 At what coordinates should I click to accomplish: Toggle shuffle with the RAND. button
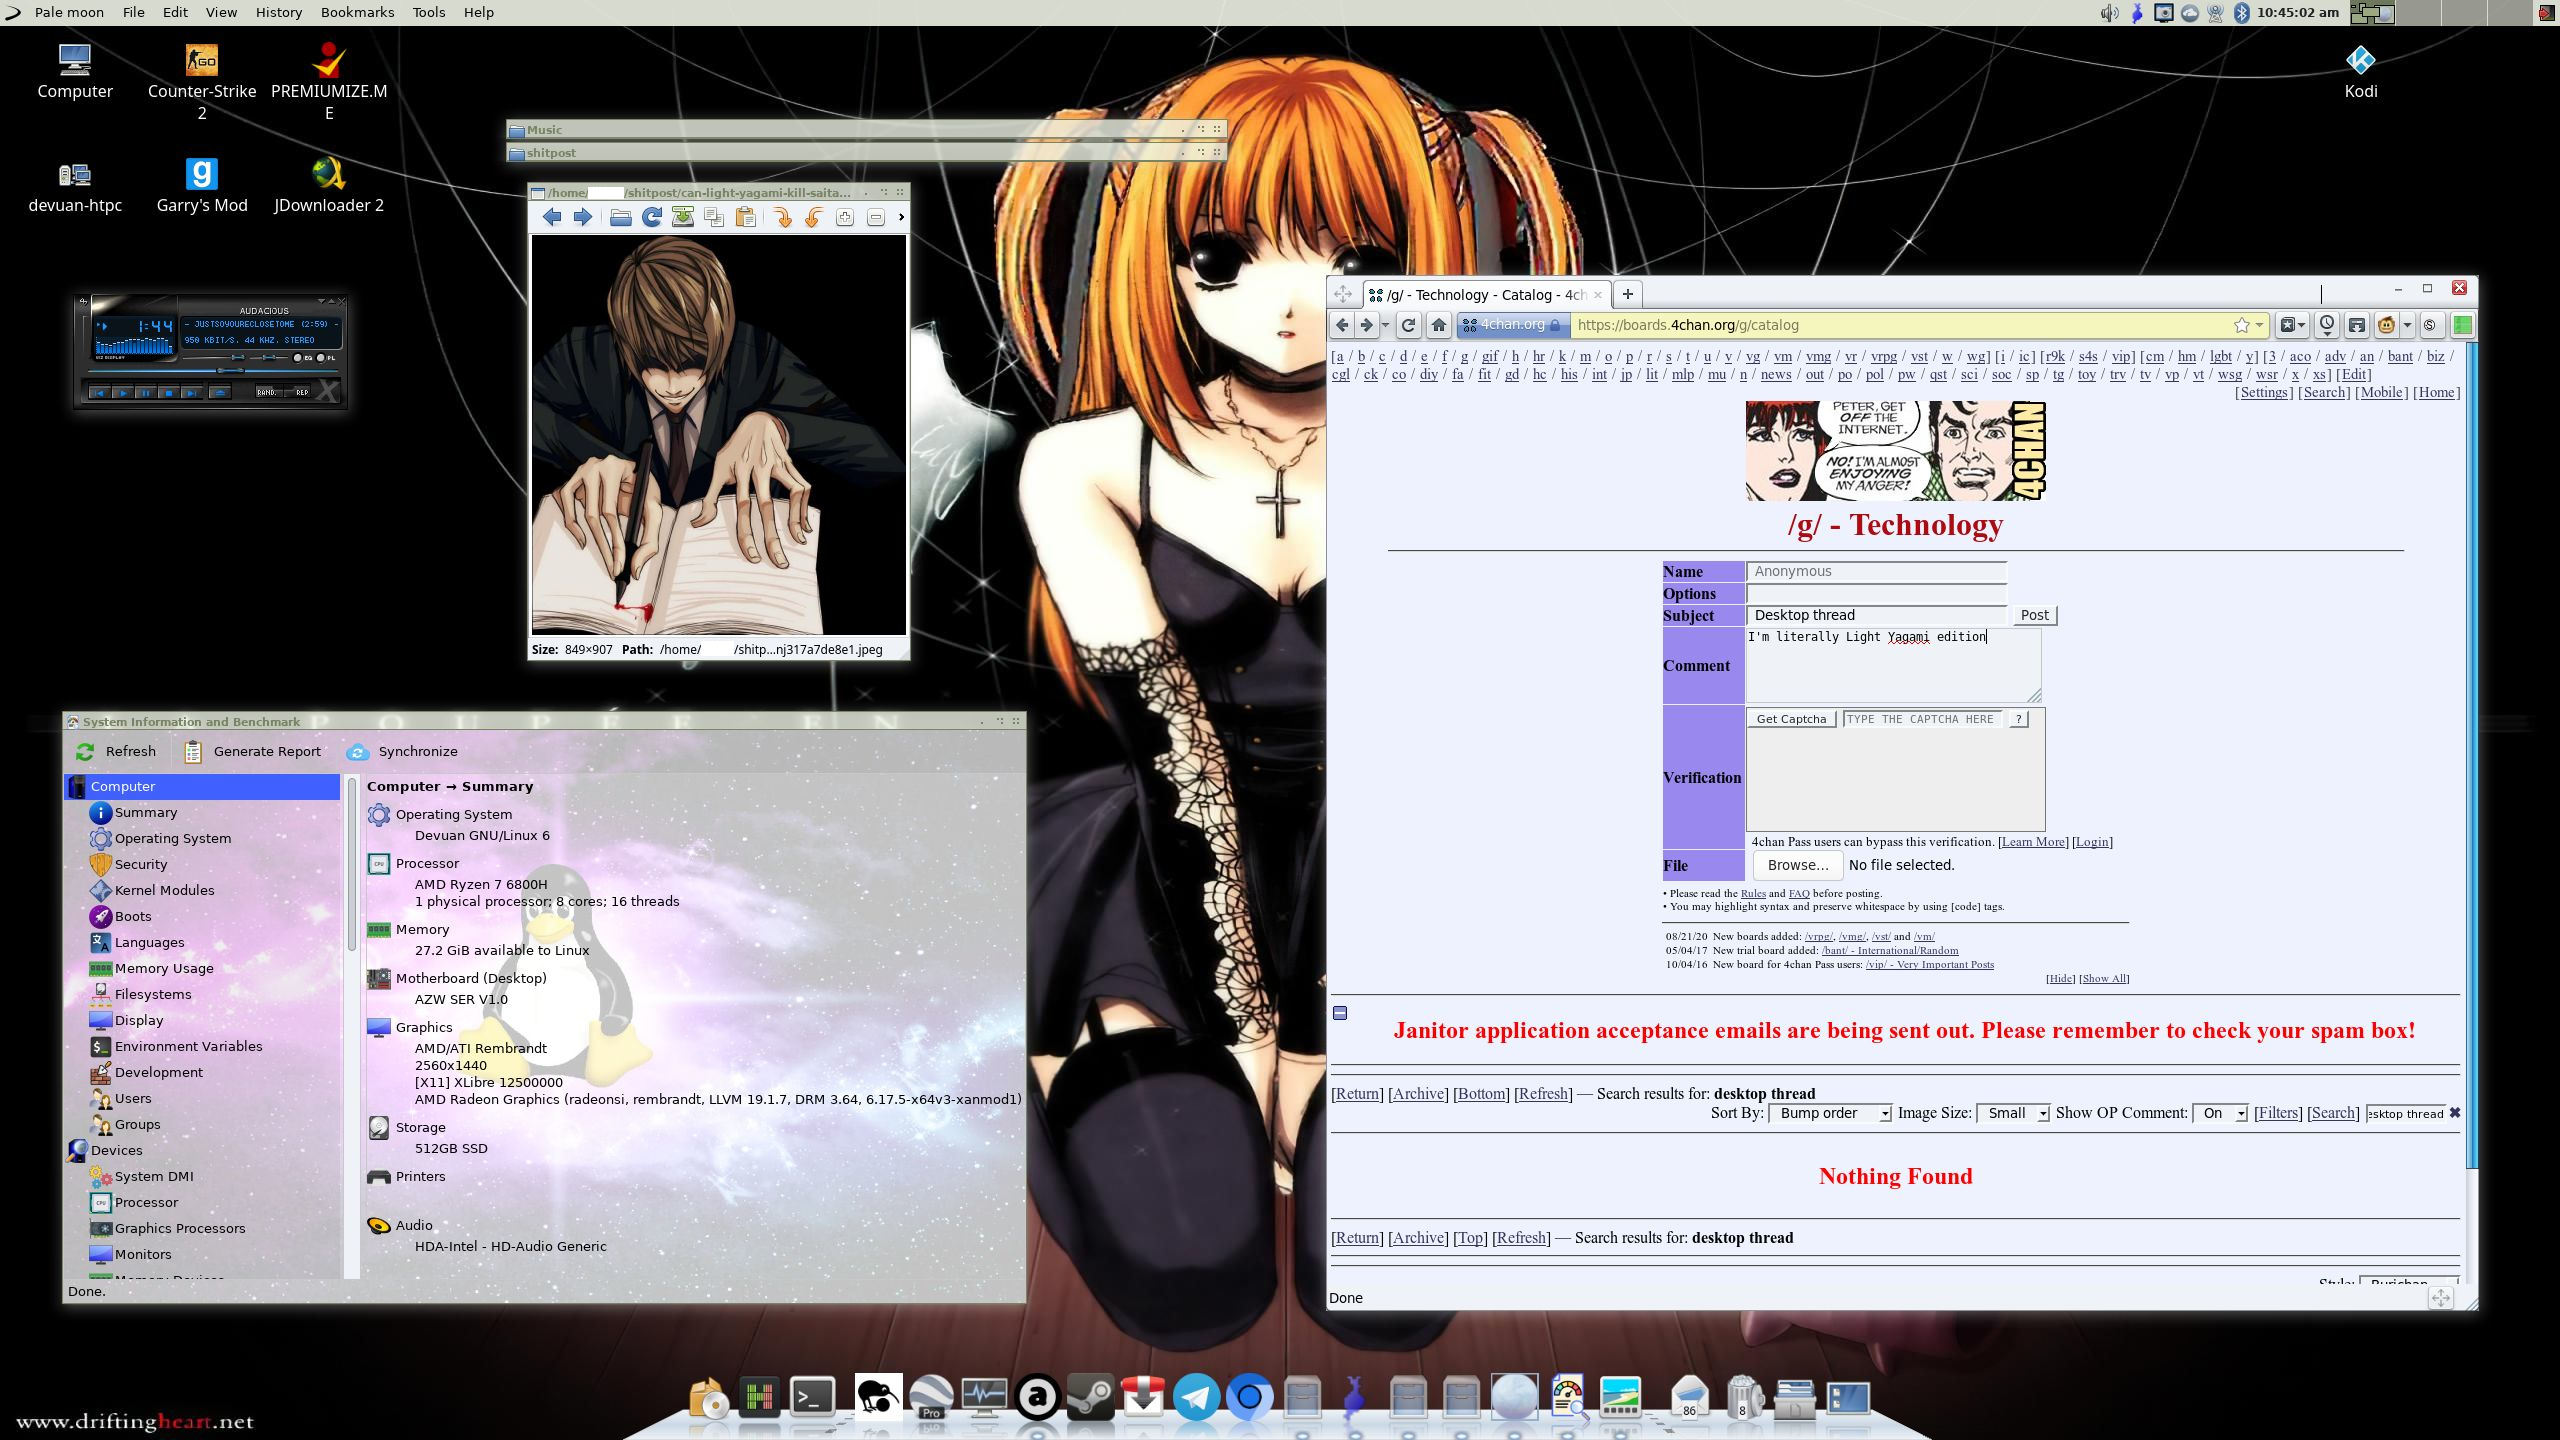(267, 392)
